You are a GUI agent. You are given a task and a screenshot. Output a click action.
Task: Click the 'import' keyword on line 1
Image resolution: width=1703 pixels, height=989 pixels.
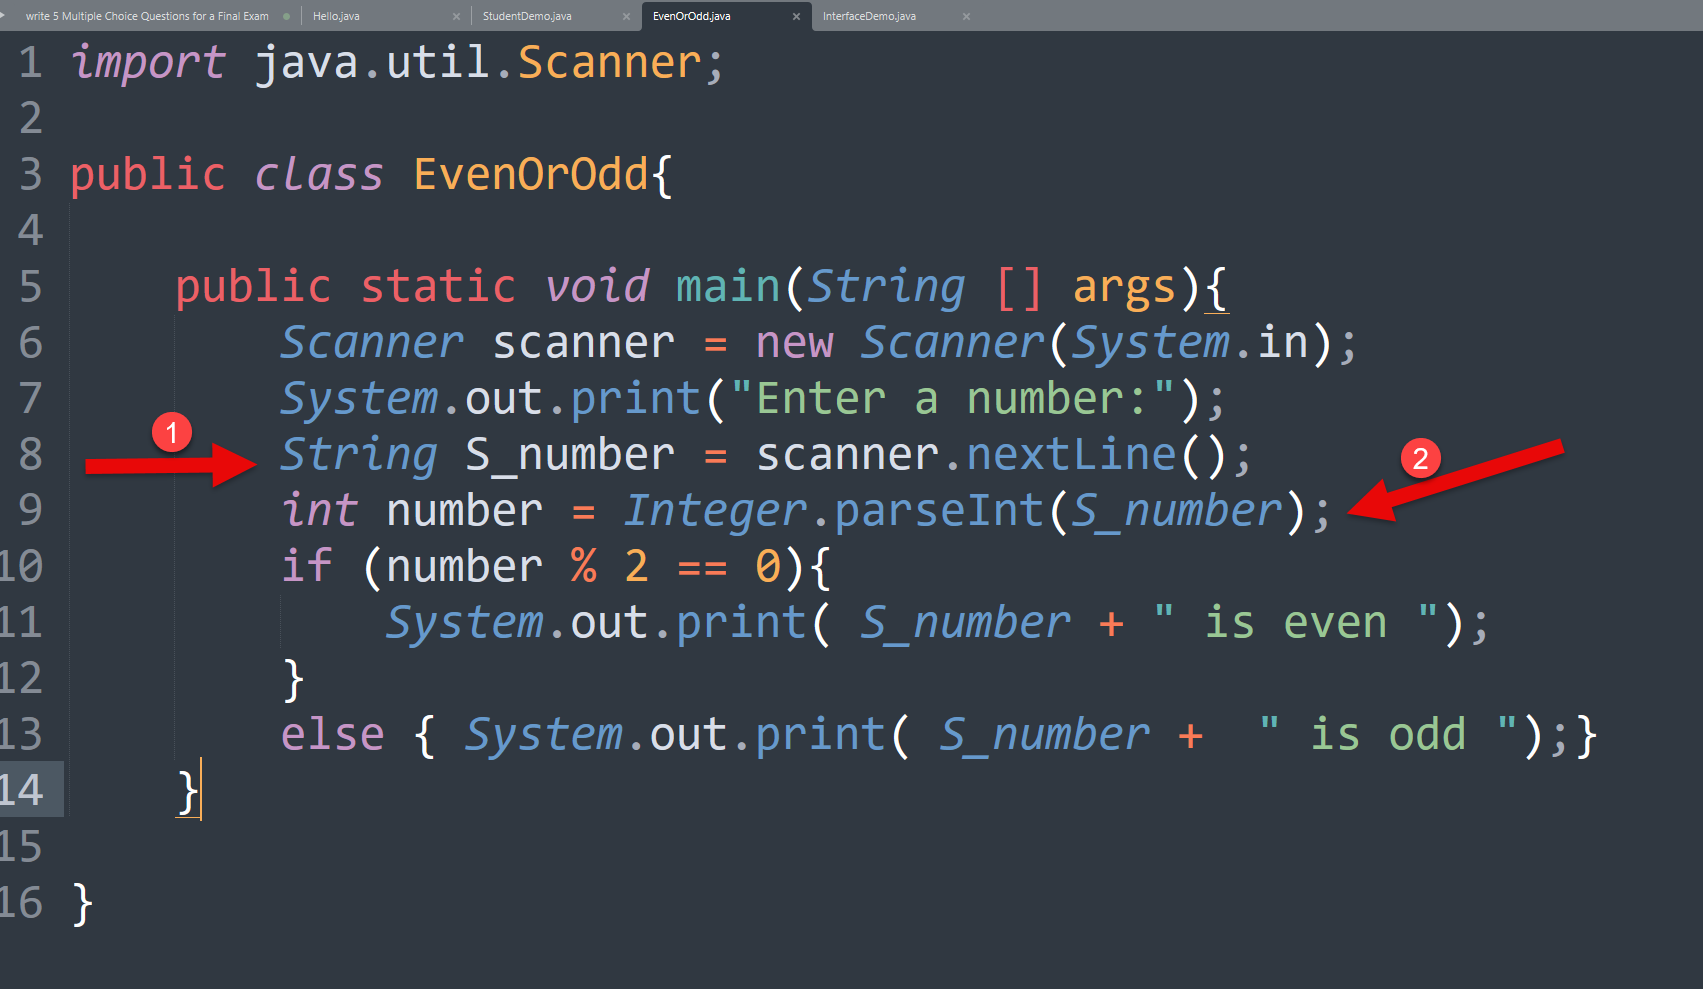pos(149,63)
